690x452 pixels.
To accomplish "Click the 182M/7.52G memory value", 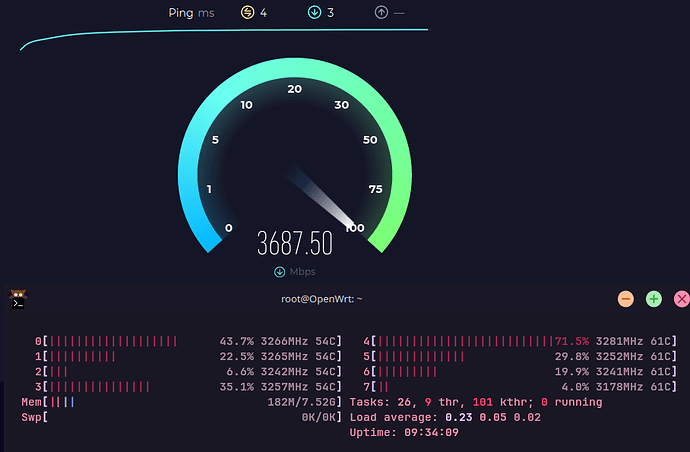I will (x=301, y=402).
